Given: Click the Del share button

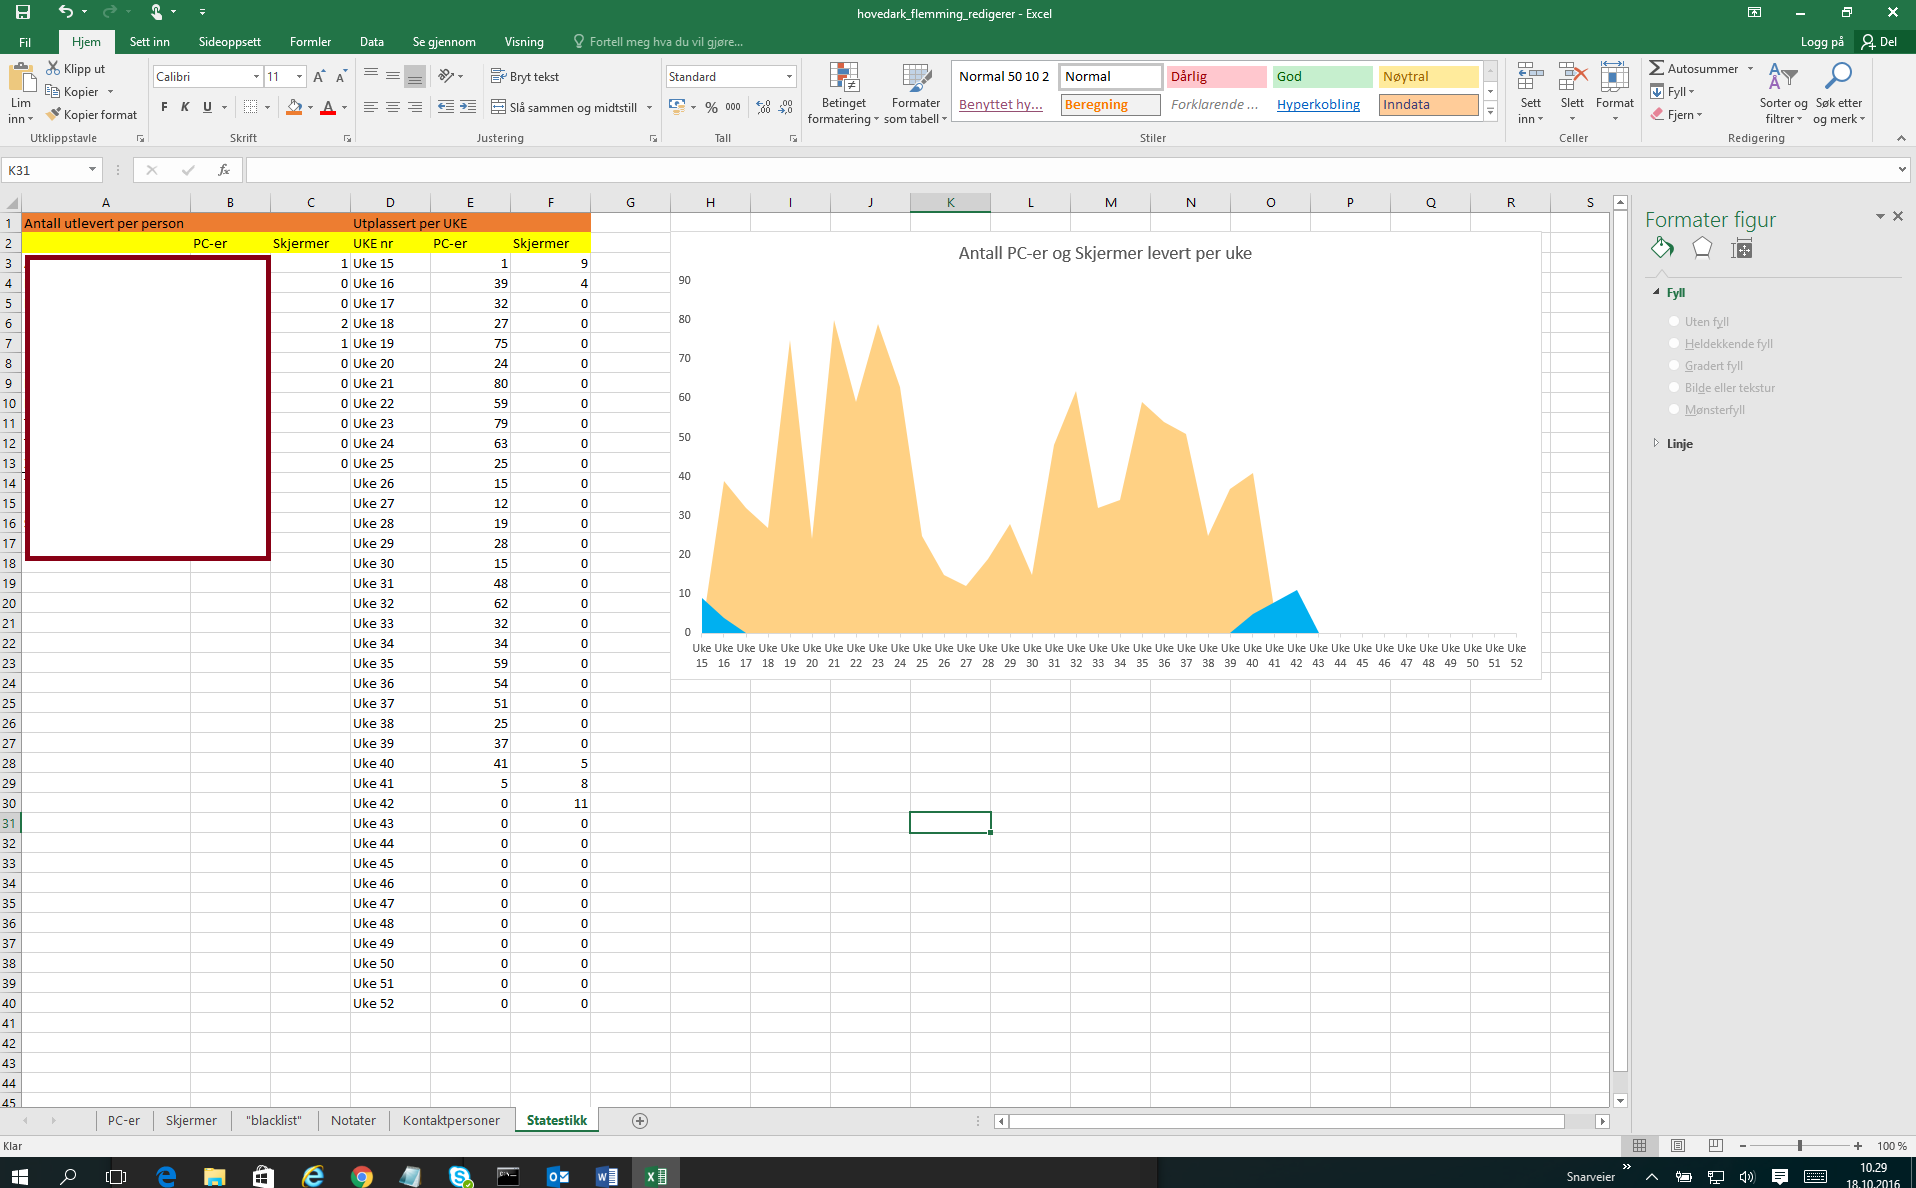Looking at the screenshot, I should point(1880,42).
